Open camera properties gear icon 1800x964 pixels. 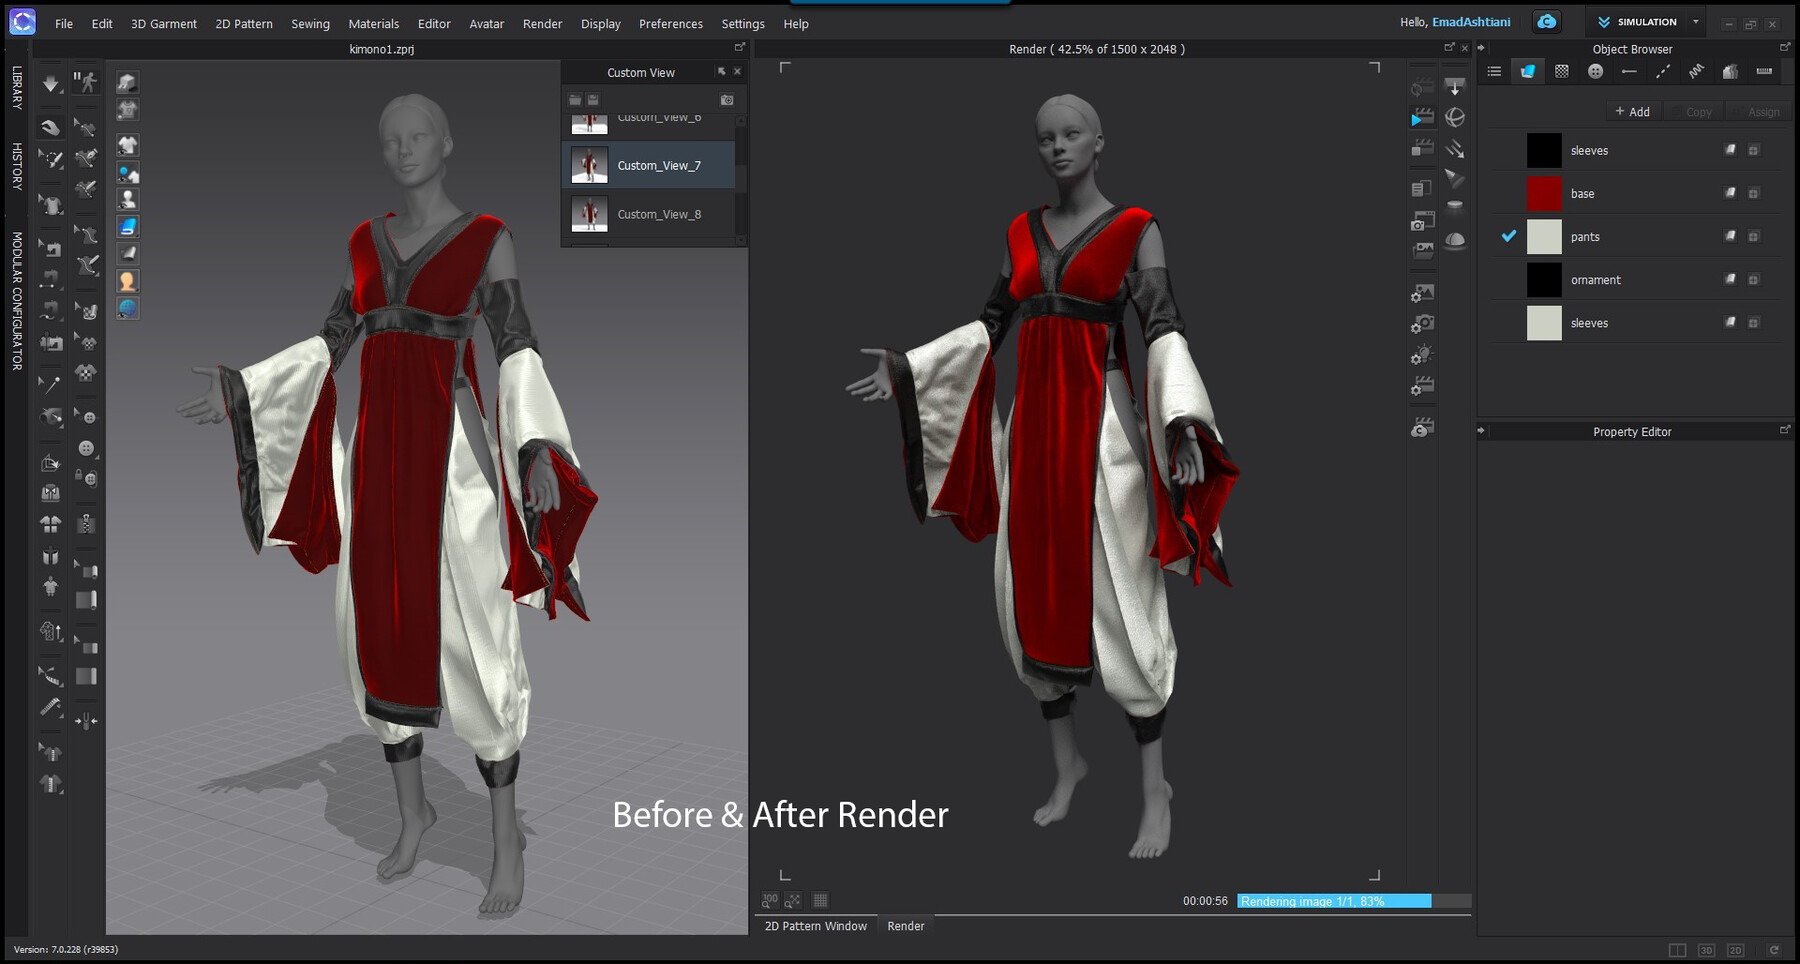(1422, 324)
